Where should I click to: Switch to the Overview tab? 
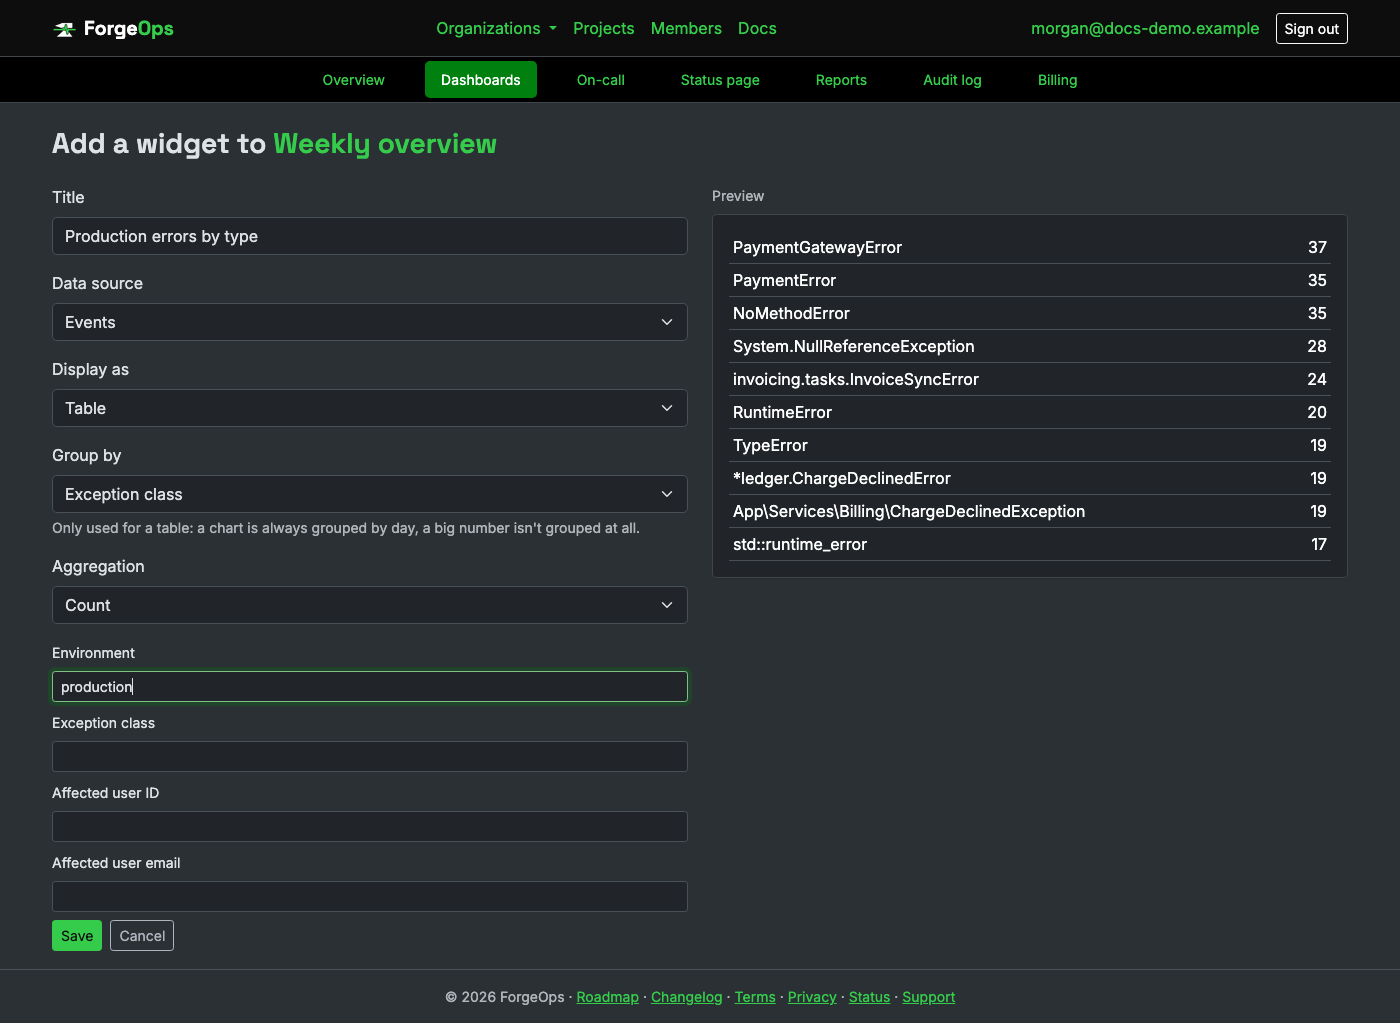[x=353, y=80]
